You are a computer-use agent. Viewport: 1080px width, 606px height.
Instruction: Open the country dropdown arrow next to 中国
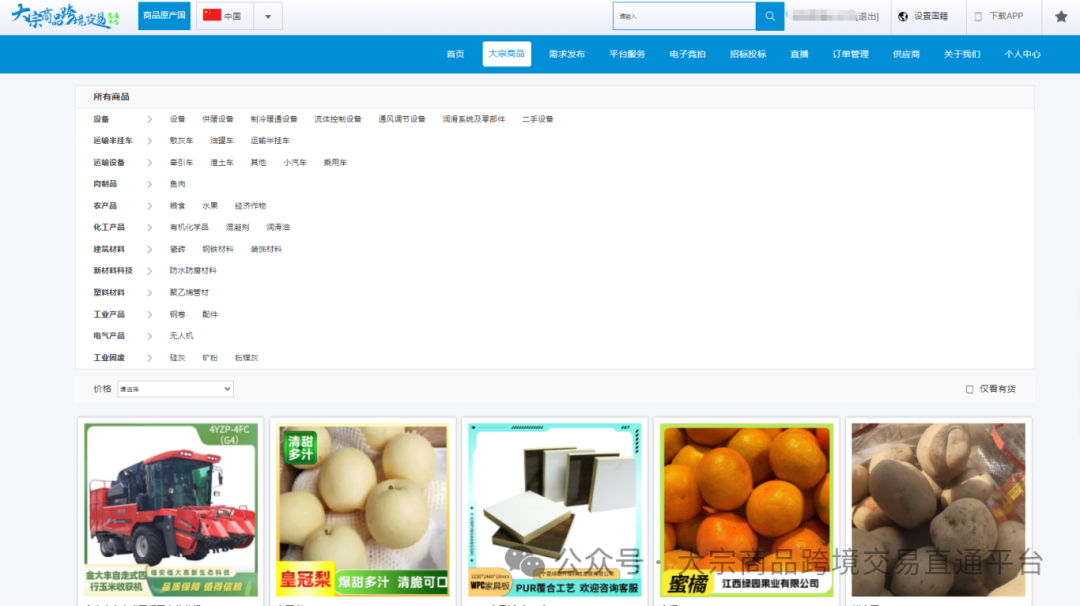click(267, 17)
